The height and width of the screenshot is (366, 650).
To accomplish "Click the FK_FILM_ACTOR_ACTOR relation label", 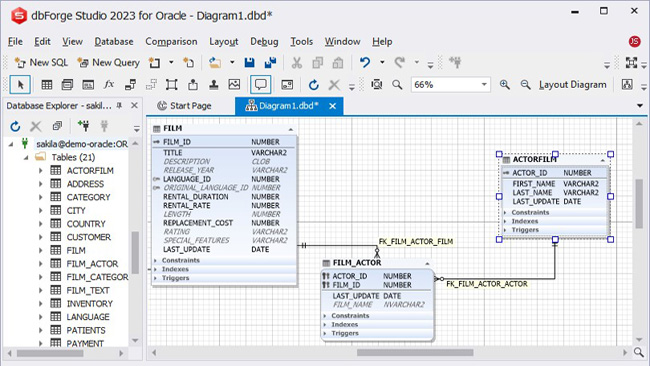I will tap(487, 284).
